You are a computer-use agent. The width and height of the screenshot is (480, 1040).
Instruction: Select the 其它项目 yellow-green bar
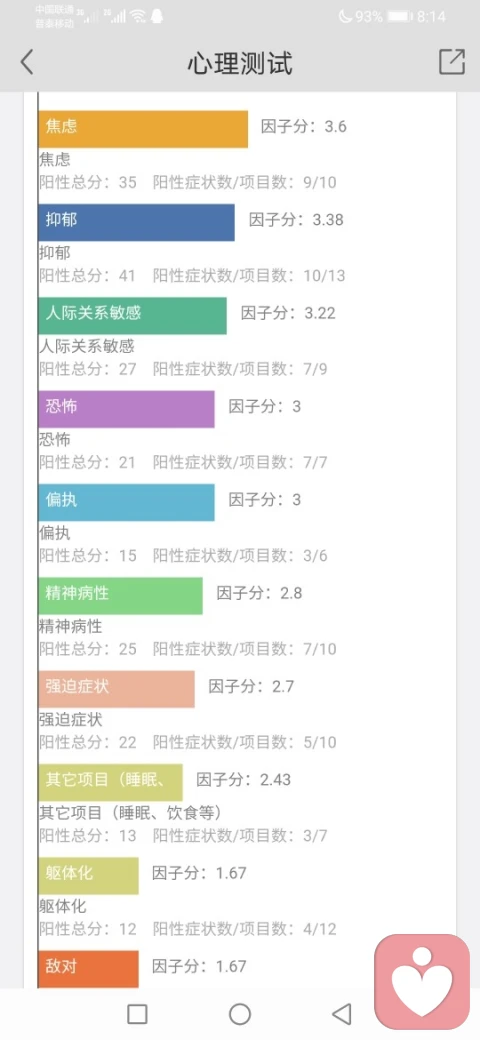[x=111, y=783]
